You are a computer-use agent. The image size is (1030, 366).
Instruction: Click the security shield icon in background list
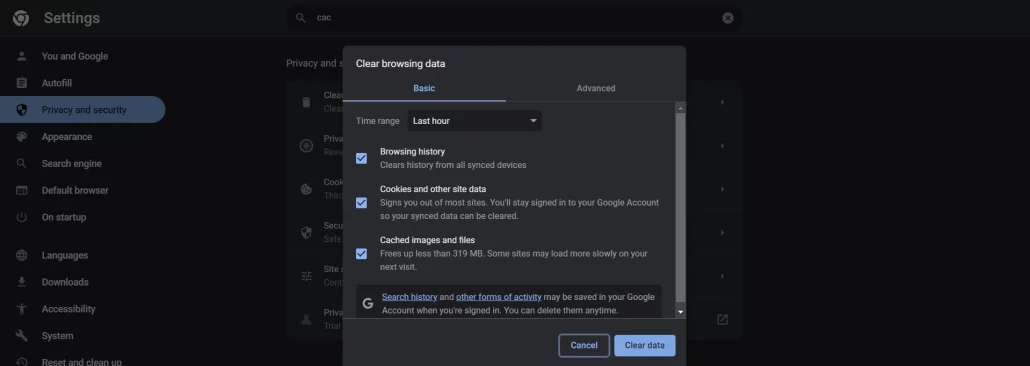point(306,232)
